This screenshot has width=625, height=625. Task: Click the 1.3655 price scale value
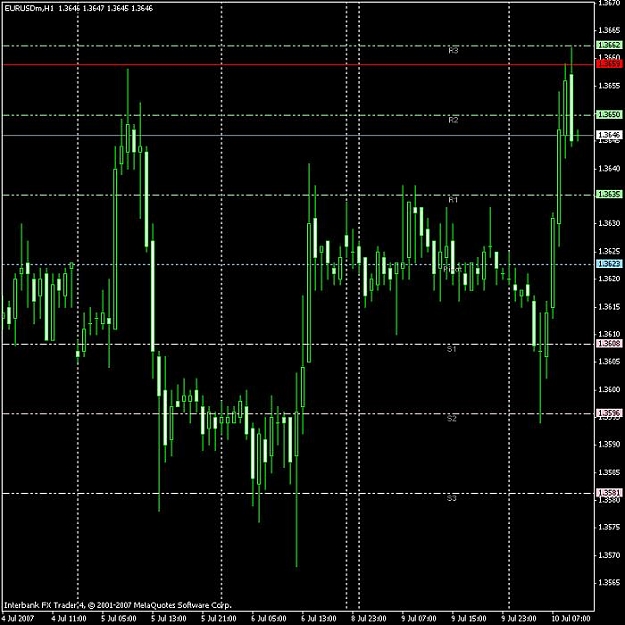click(x=609, y=86)
